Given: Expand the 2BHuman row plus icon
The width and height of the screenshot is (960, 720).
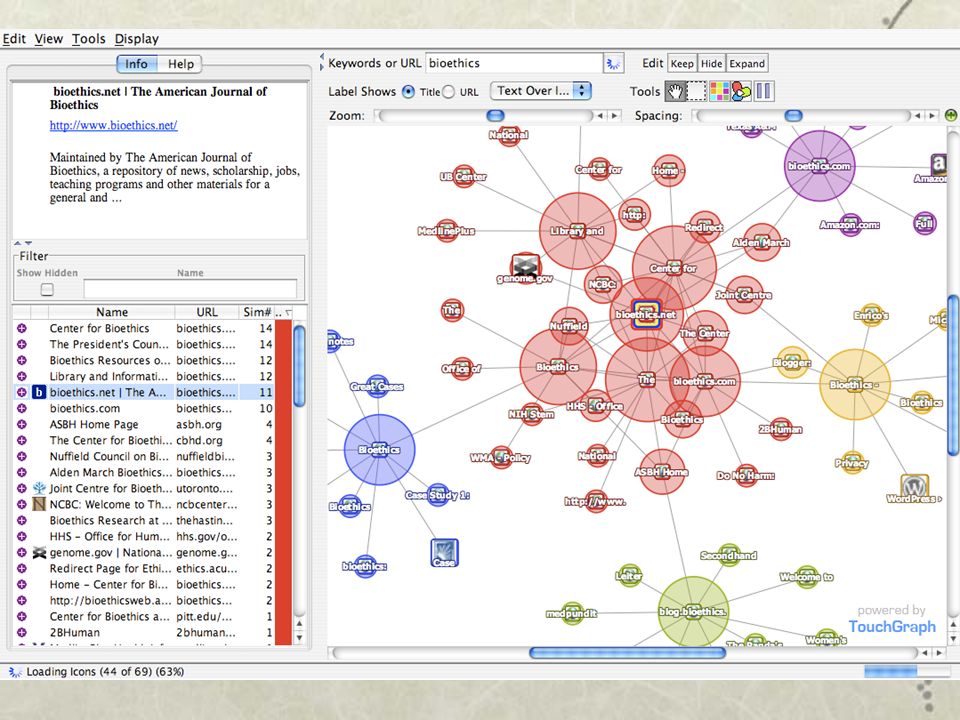Looking at the screenshot, I should pyautogui.click(x=21, y=632).
